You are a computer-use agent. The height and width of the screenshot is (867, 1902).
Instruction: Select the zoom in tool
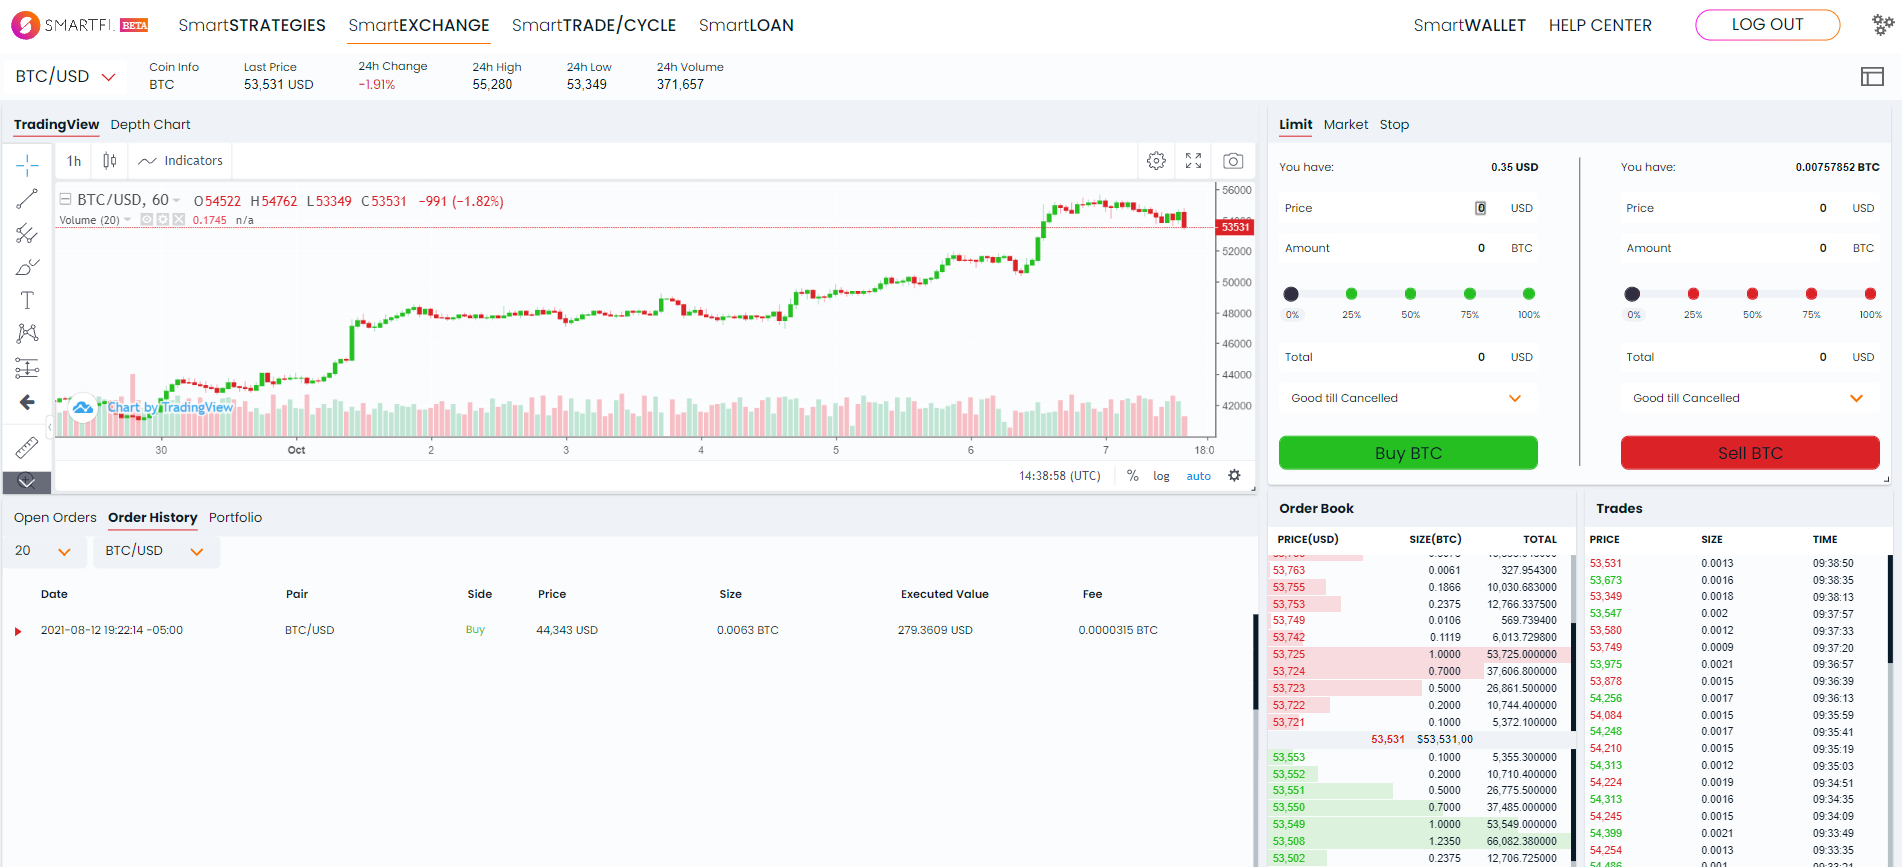pyautogui.click(x=27, y=481)
